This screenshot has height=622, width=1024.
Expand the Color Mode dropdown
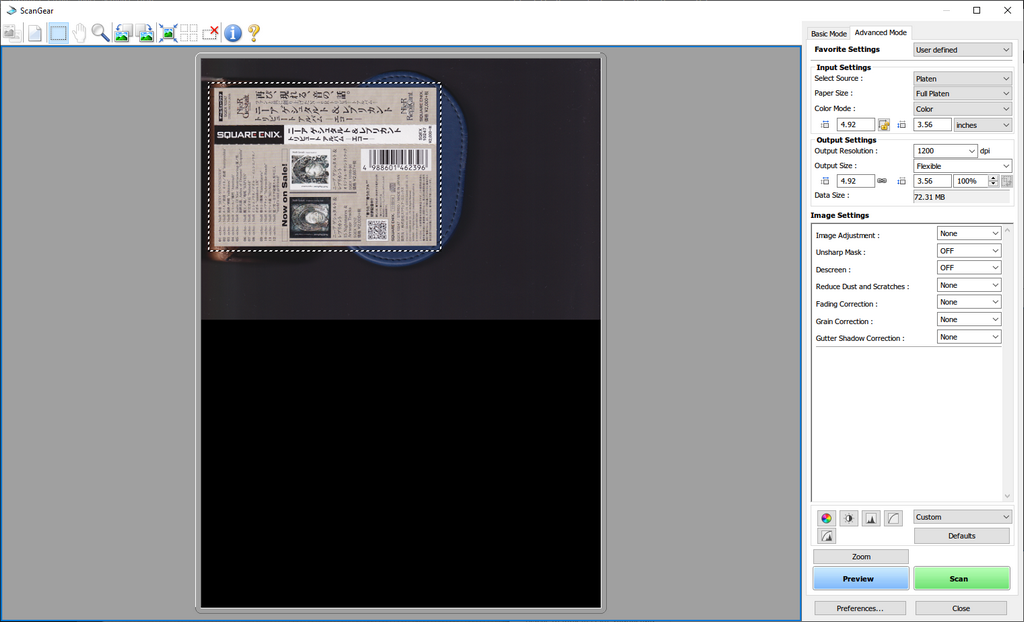[962, 109]
